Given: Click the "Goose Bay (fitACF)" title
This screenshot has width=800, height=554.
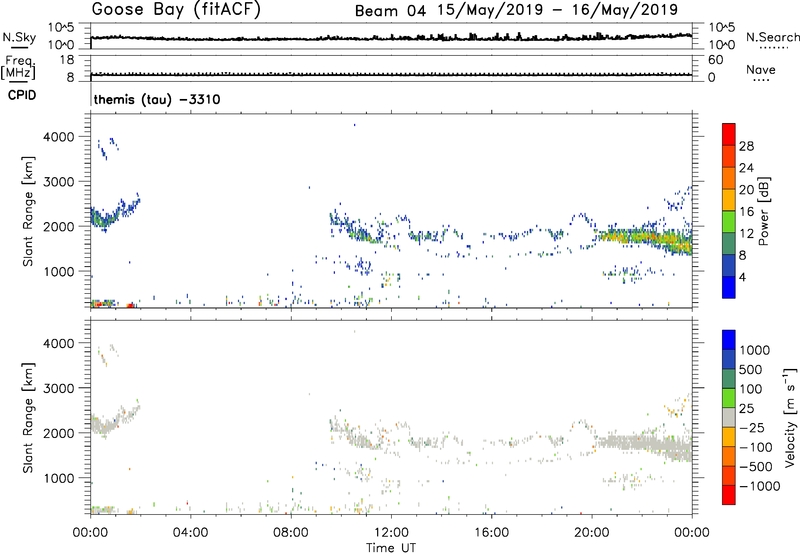Looking at the screenshot, I should (176, 9).
